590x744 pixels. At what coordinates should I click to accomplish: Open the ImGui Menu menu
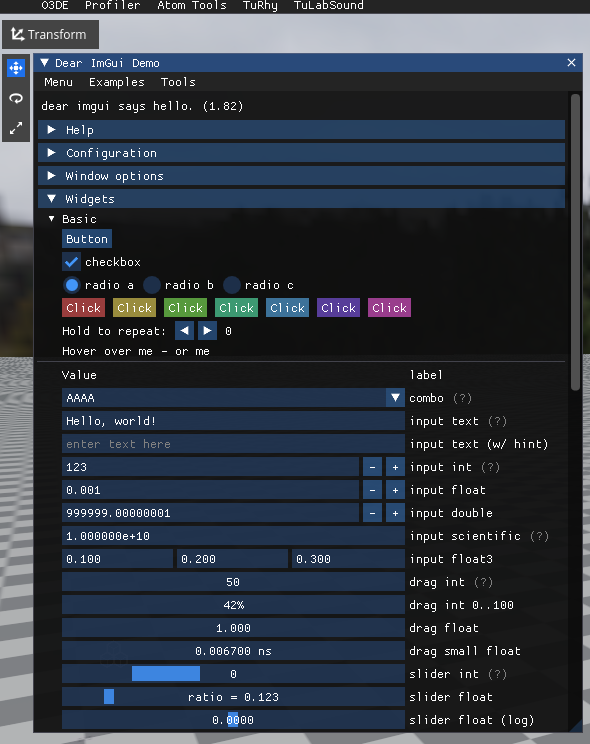click(58, 82)
